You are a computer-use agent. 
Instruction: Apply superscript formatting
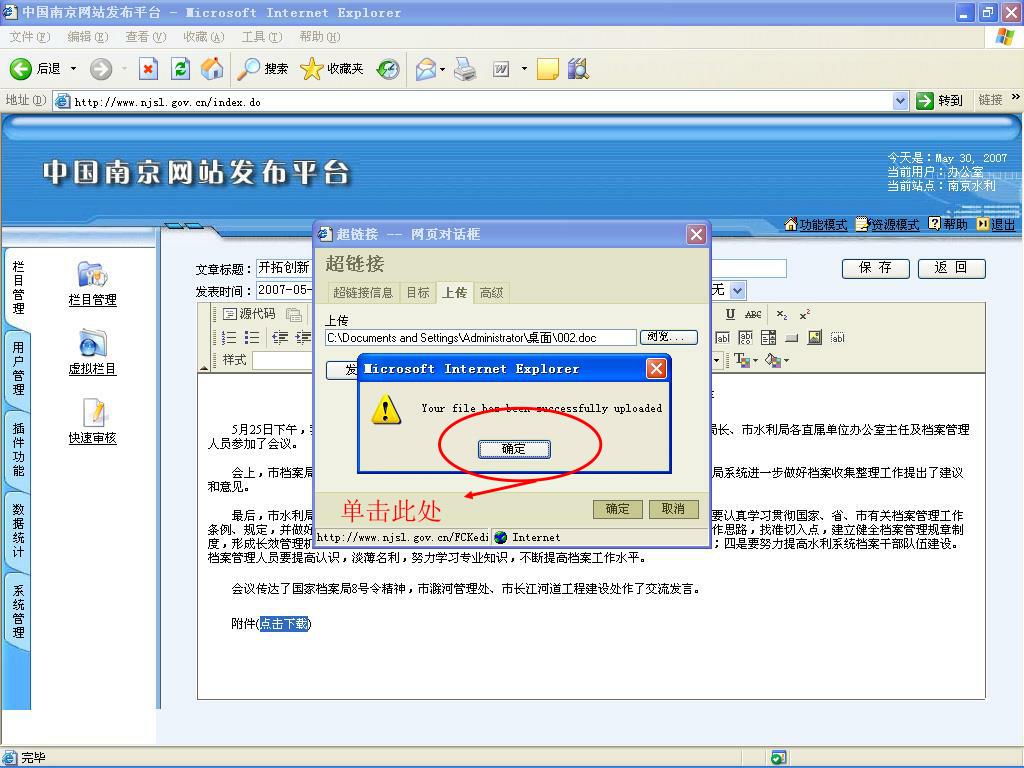click(805, 314)
